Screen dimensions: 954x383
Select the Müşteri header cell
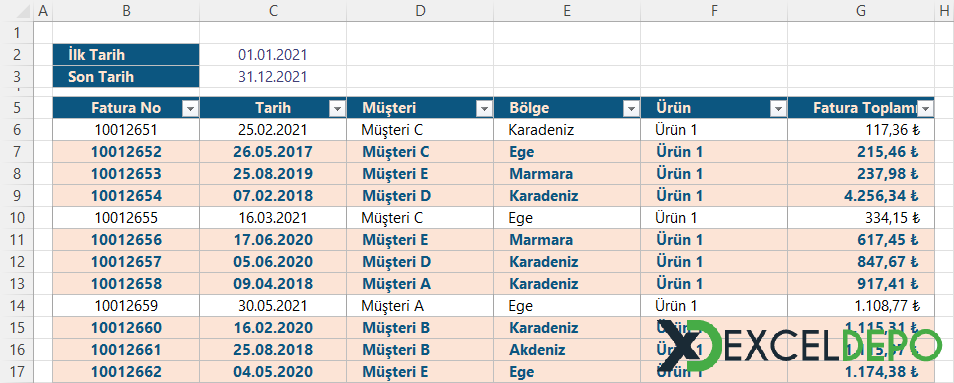[x=420, y=108]
